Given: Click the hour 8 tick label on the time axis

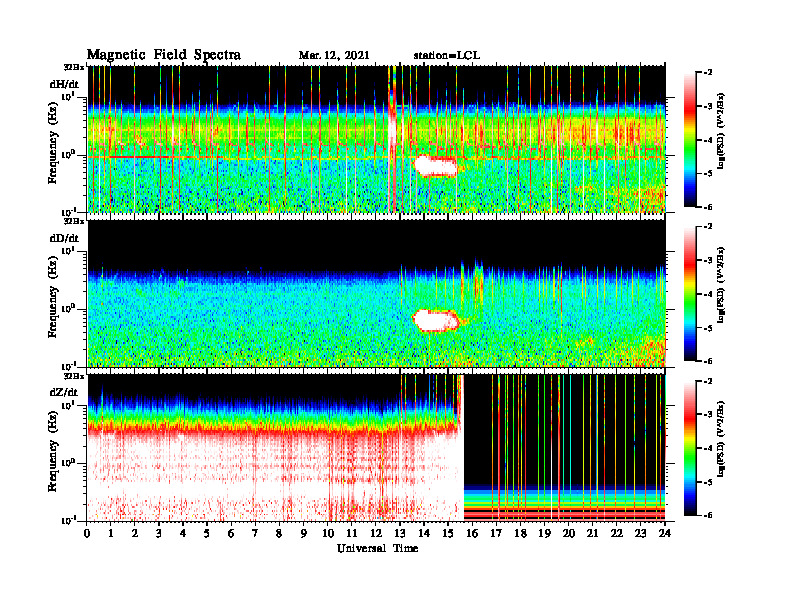Looking at the screenshot, I should click(279, 533).
